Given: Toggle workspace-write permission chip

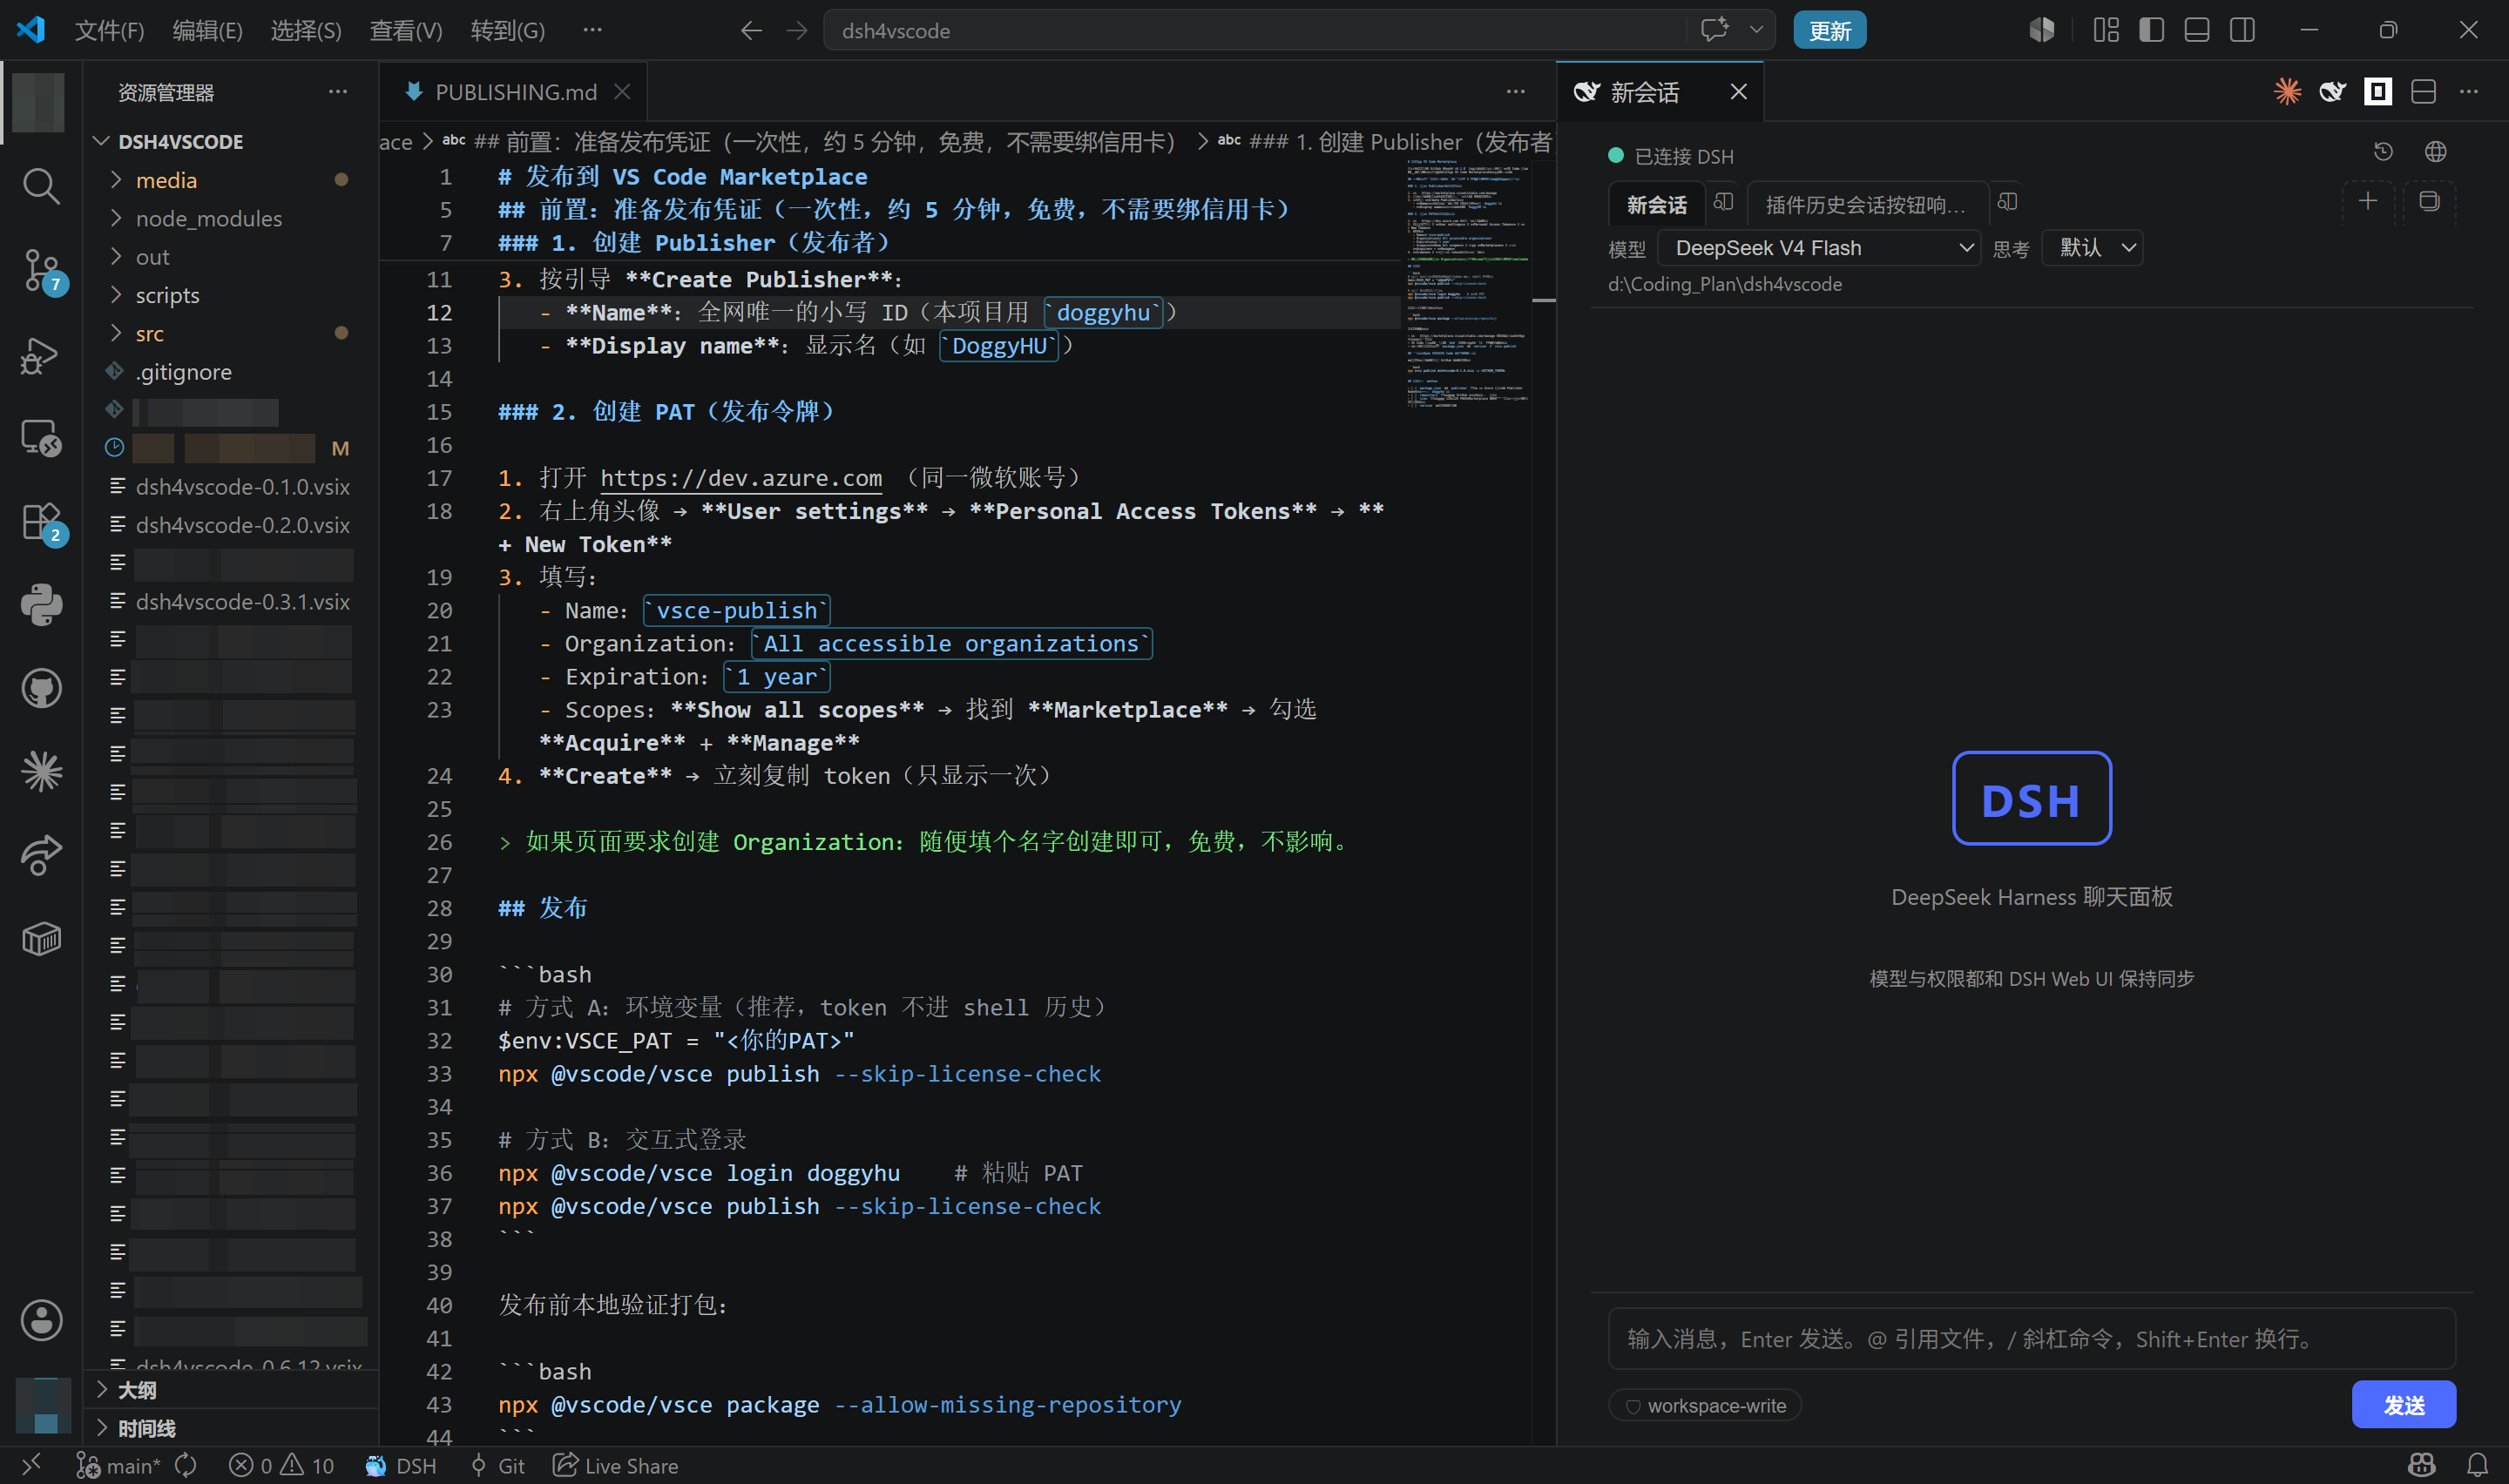Looking at the screenshot, I should tap(1705, 1405).
